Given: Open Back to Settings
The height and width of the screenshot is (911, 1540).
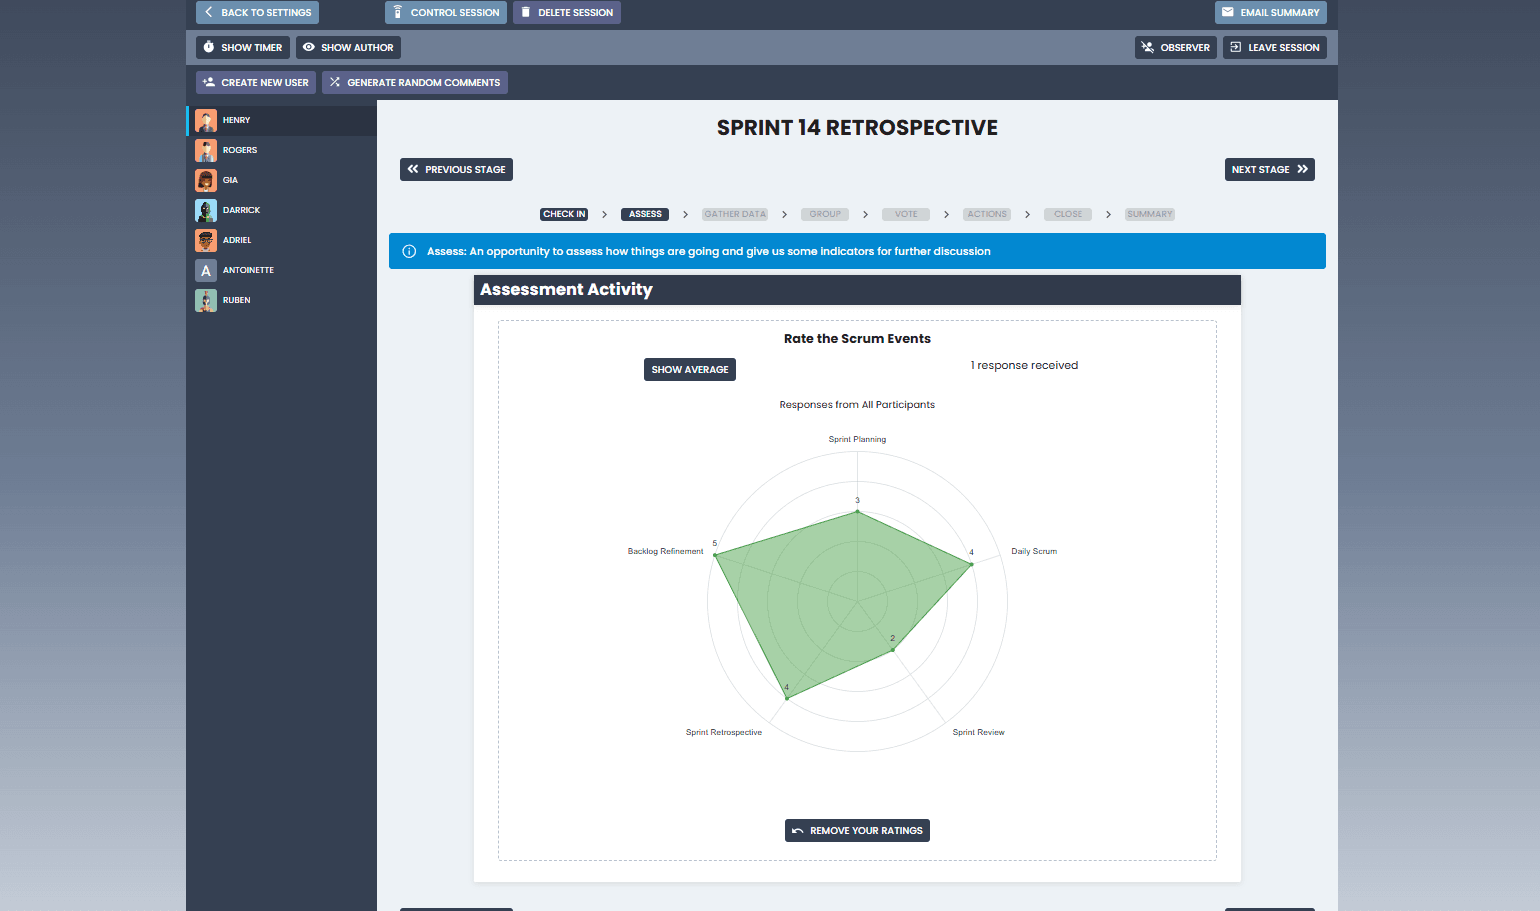Looking at the screenshot, I should [257, 13].
